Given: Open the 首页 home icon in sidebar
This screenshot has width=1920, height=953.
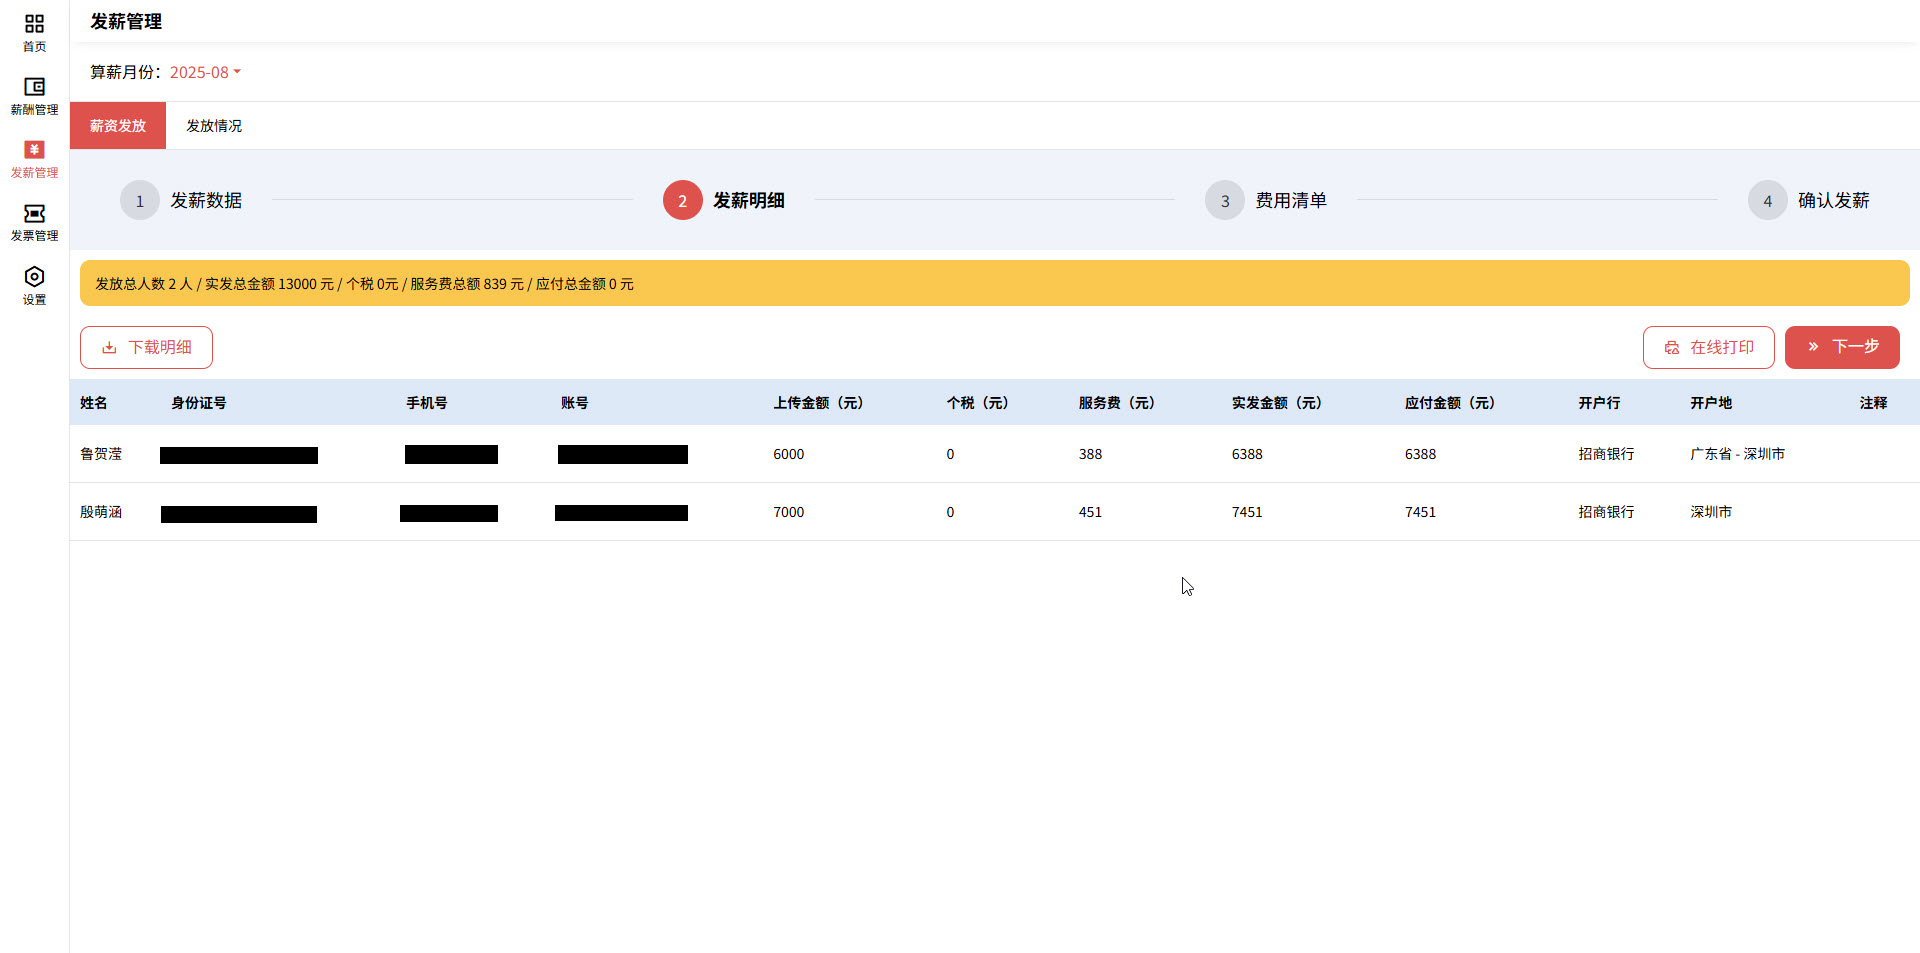Looking at the screenshot, I should click(x=34, y=24).
